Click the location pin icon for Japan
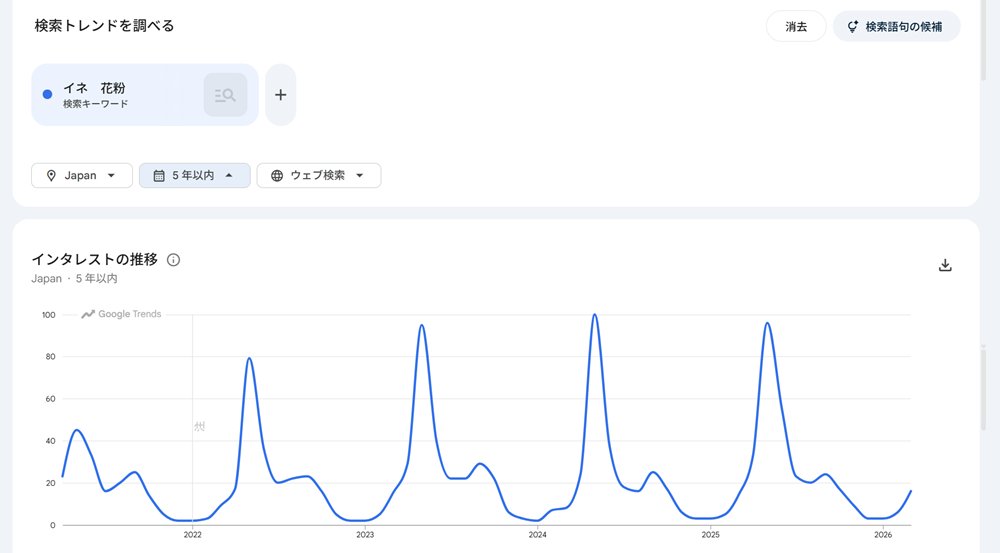The image size is (1000, 553). point(50,176)
